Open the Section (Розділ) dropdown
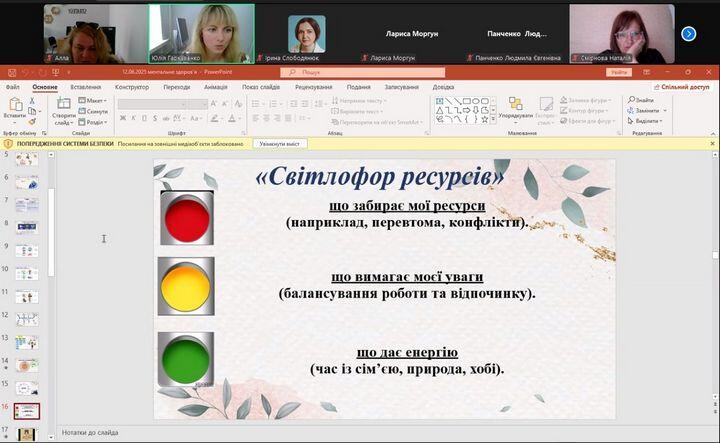The width and height of the screenshot is (720, 443). point(93,122)
